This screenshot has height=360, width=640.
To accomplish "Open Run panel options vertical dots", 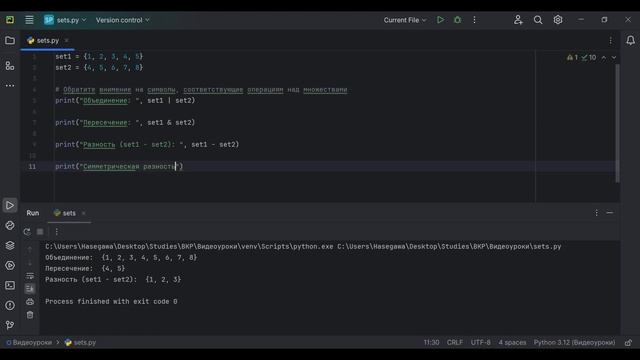I will pos(596,213).
